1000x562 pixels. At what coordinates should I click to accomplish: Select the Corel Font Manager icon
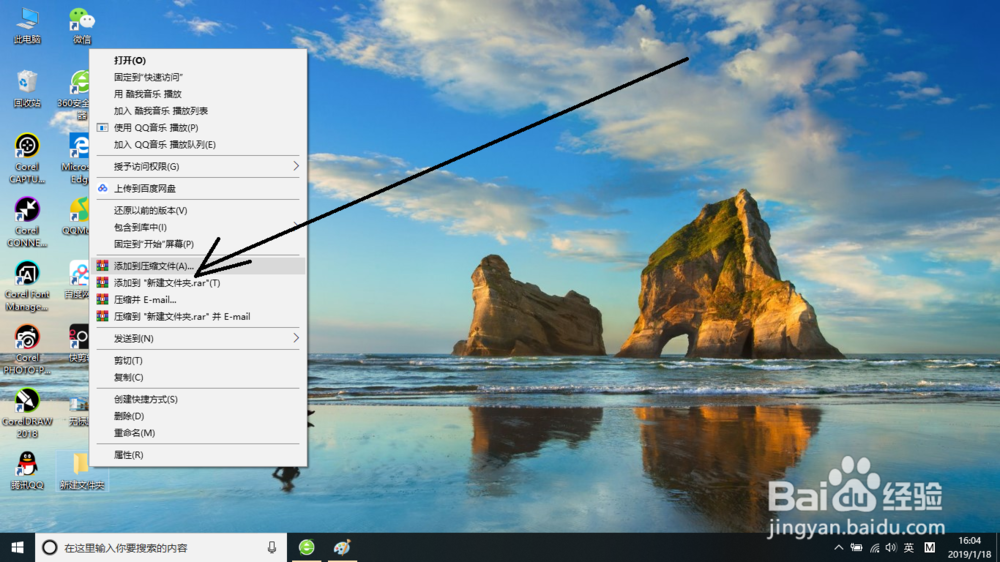[x=27, y=286]
